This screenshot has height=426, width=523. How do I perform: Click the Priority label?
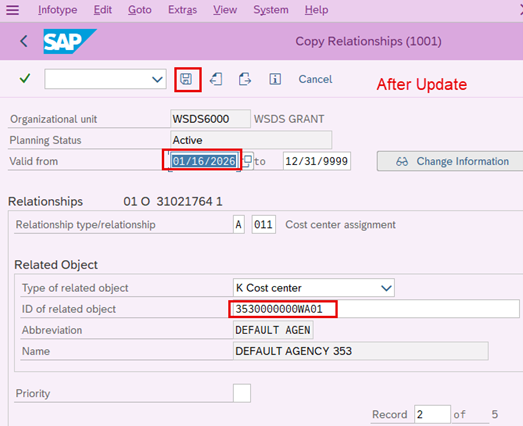[33, 394]
